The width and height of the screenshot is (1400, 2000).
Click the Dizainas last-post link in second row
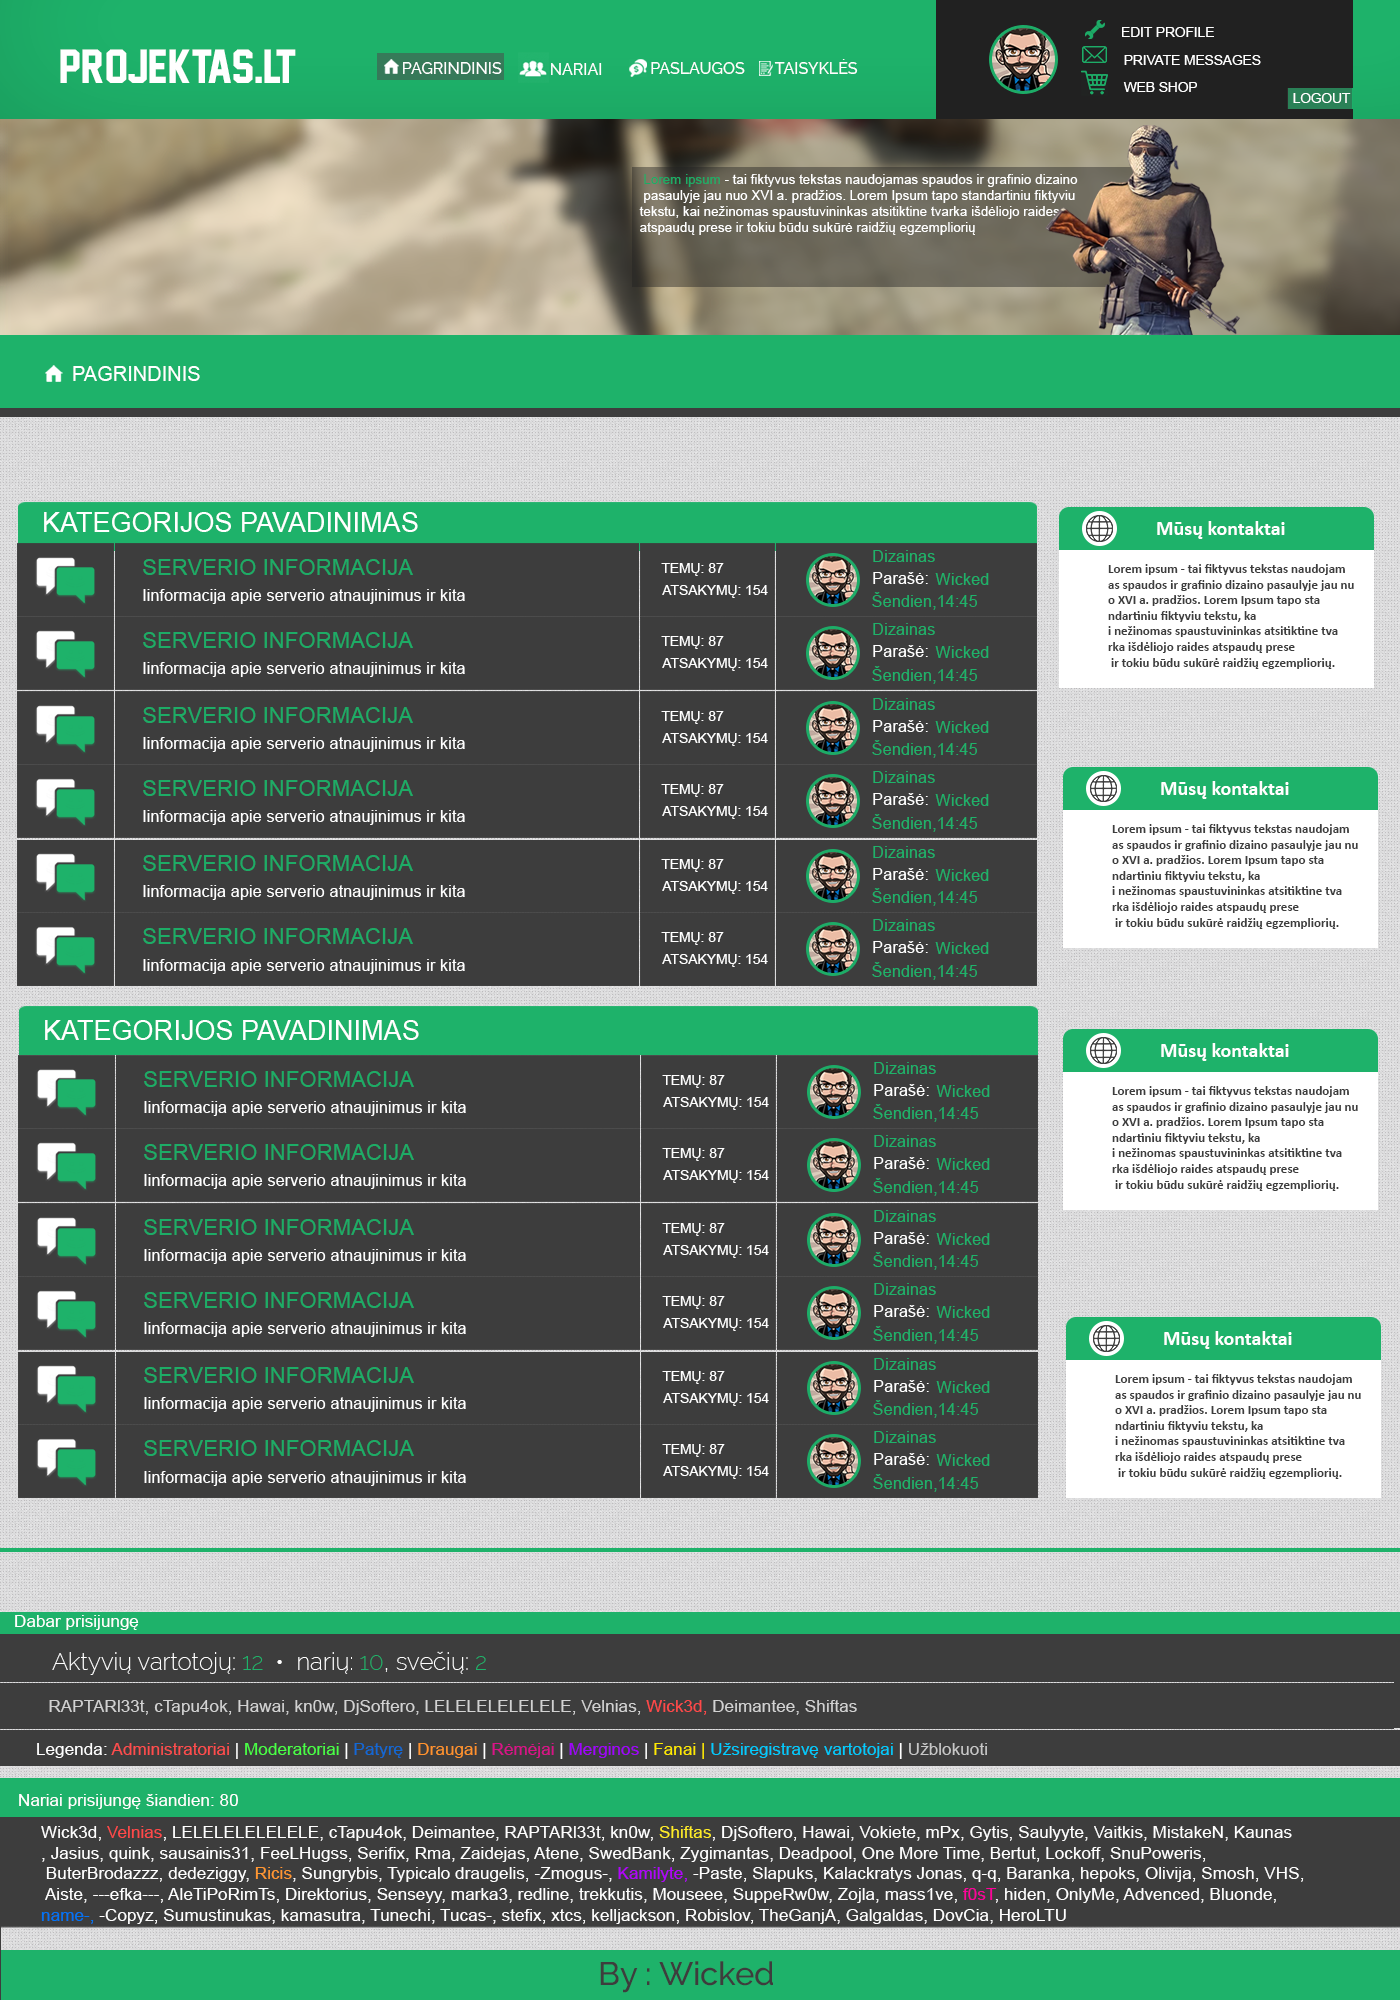click(x=903, y=630)
